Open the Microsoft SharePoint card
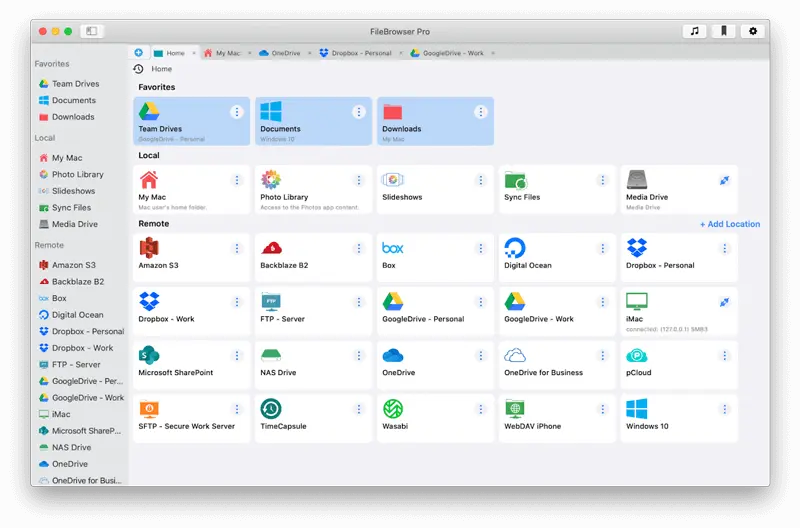 [191, 365]
